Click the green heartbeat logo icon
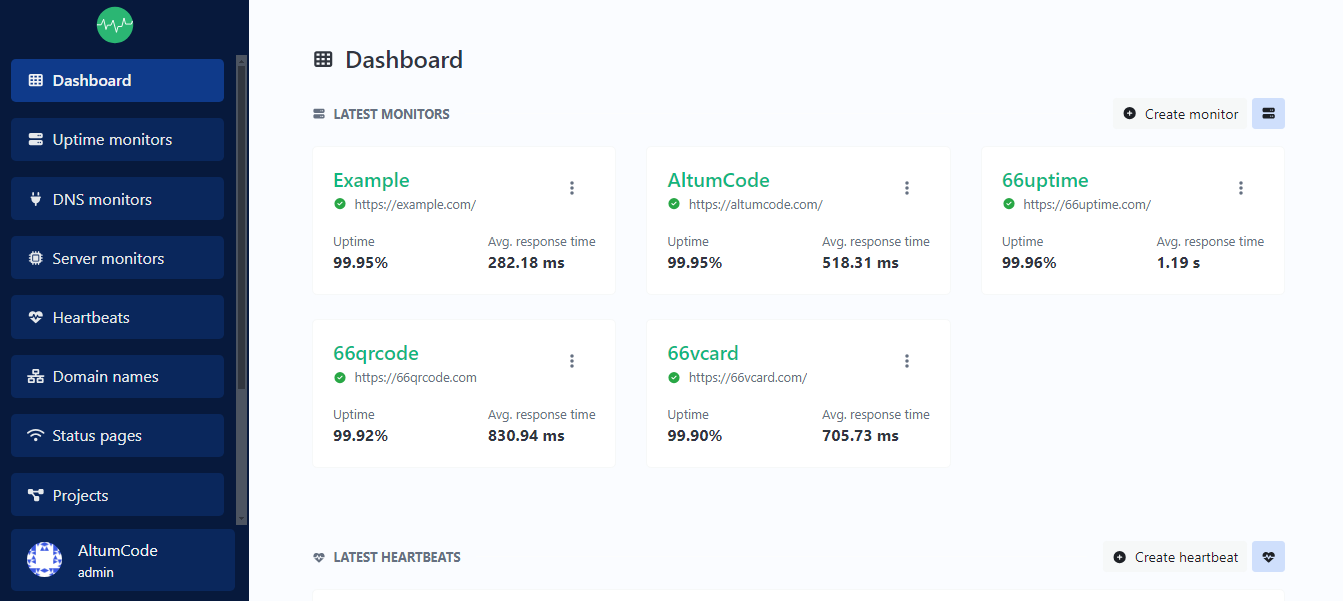This screenshot has width=1343, height=601. pos(115,24)
